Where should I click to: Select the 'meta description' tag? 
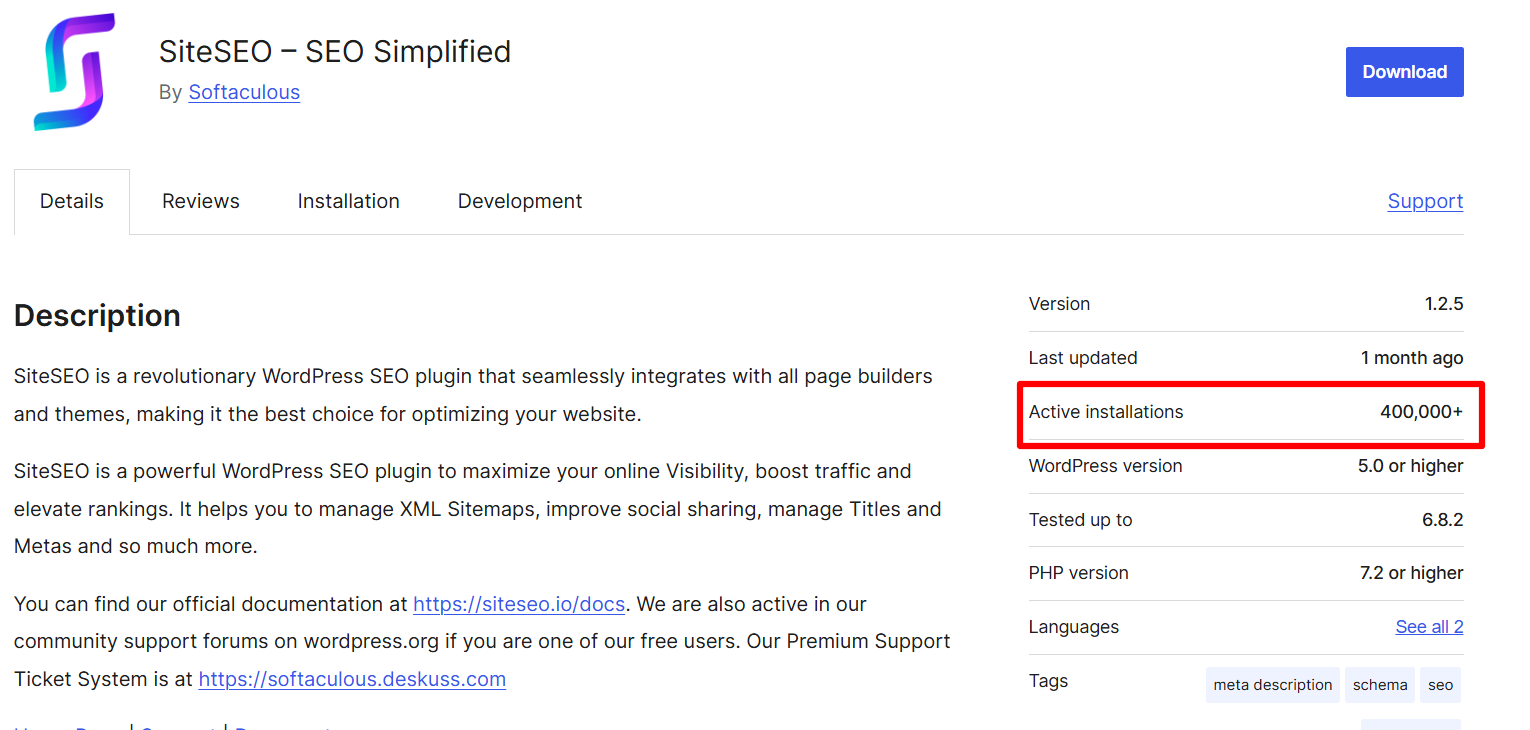click(1272, 685)
